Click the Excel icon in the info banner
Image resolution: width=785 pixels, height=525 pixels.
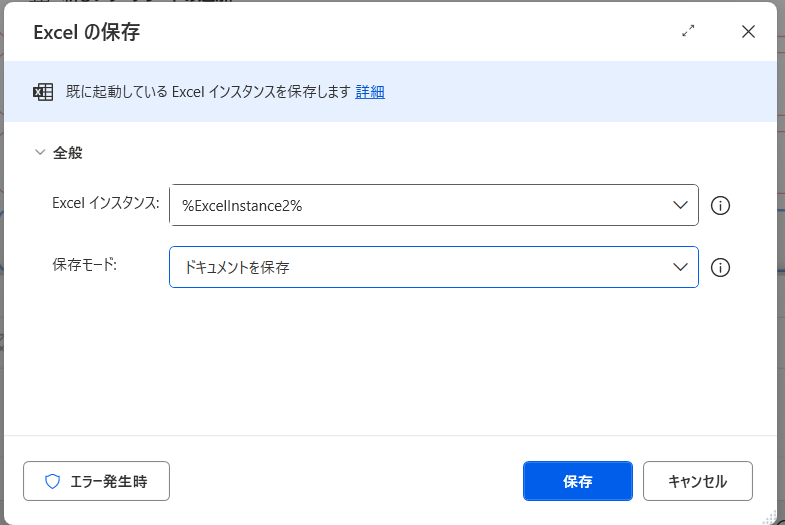tap(43, 92)
